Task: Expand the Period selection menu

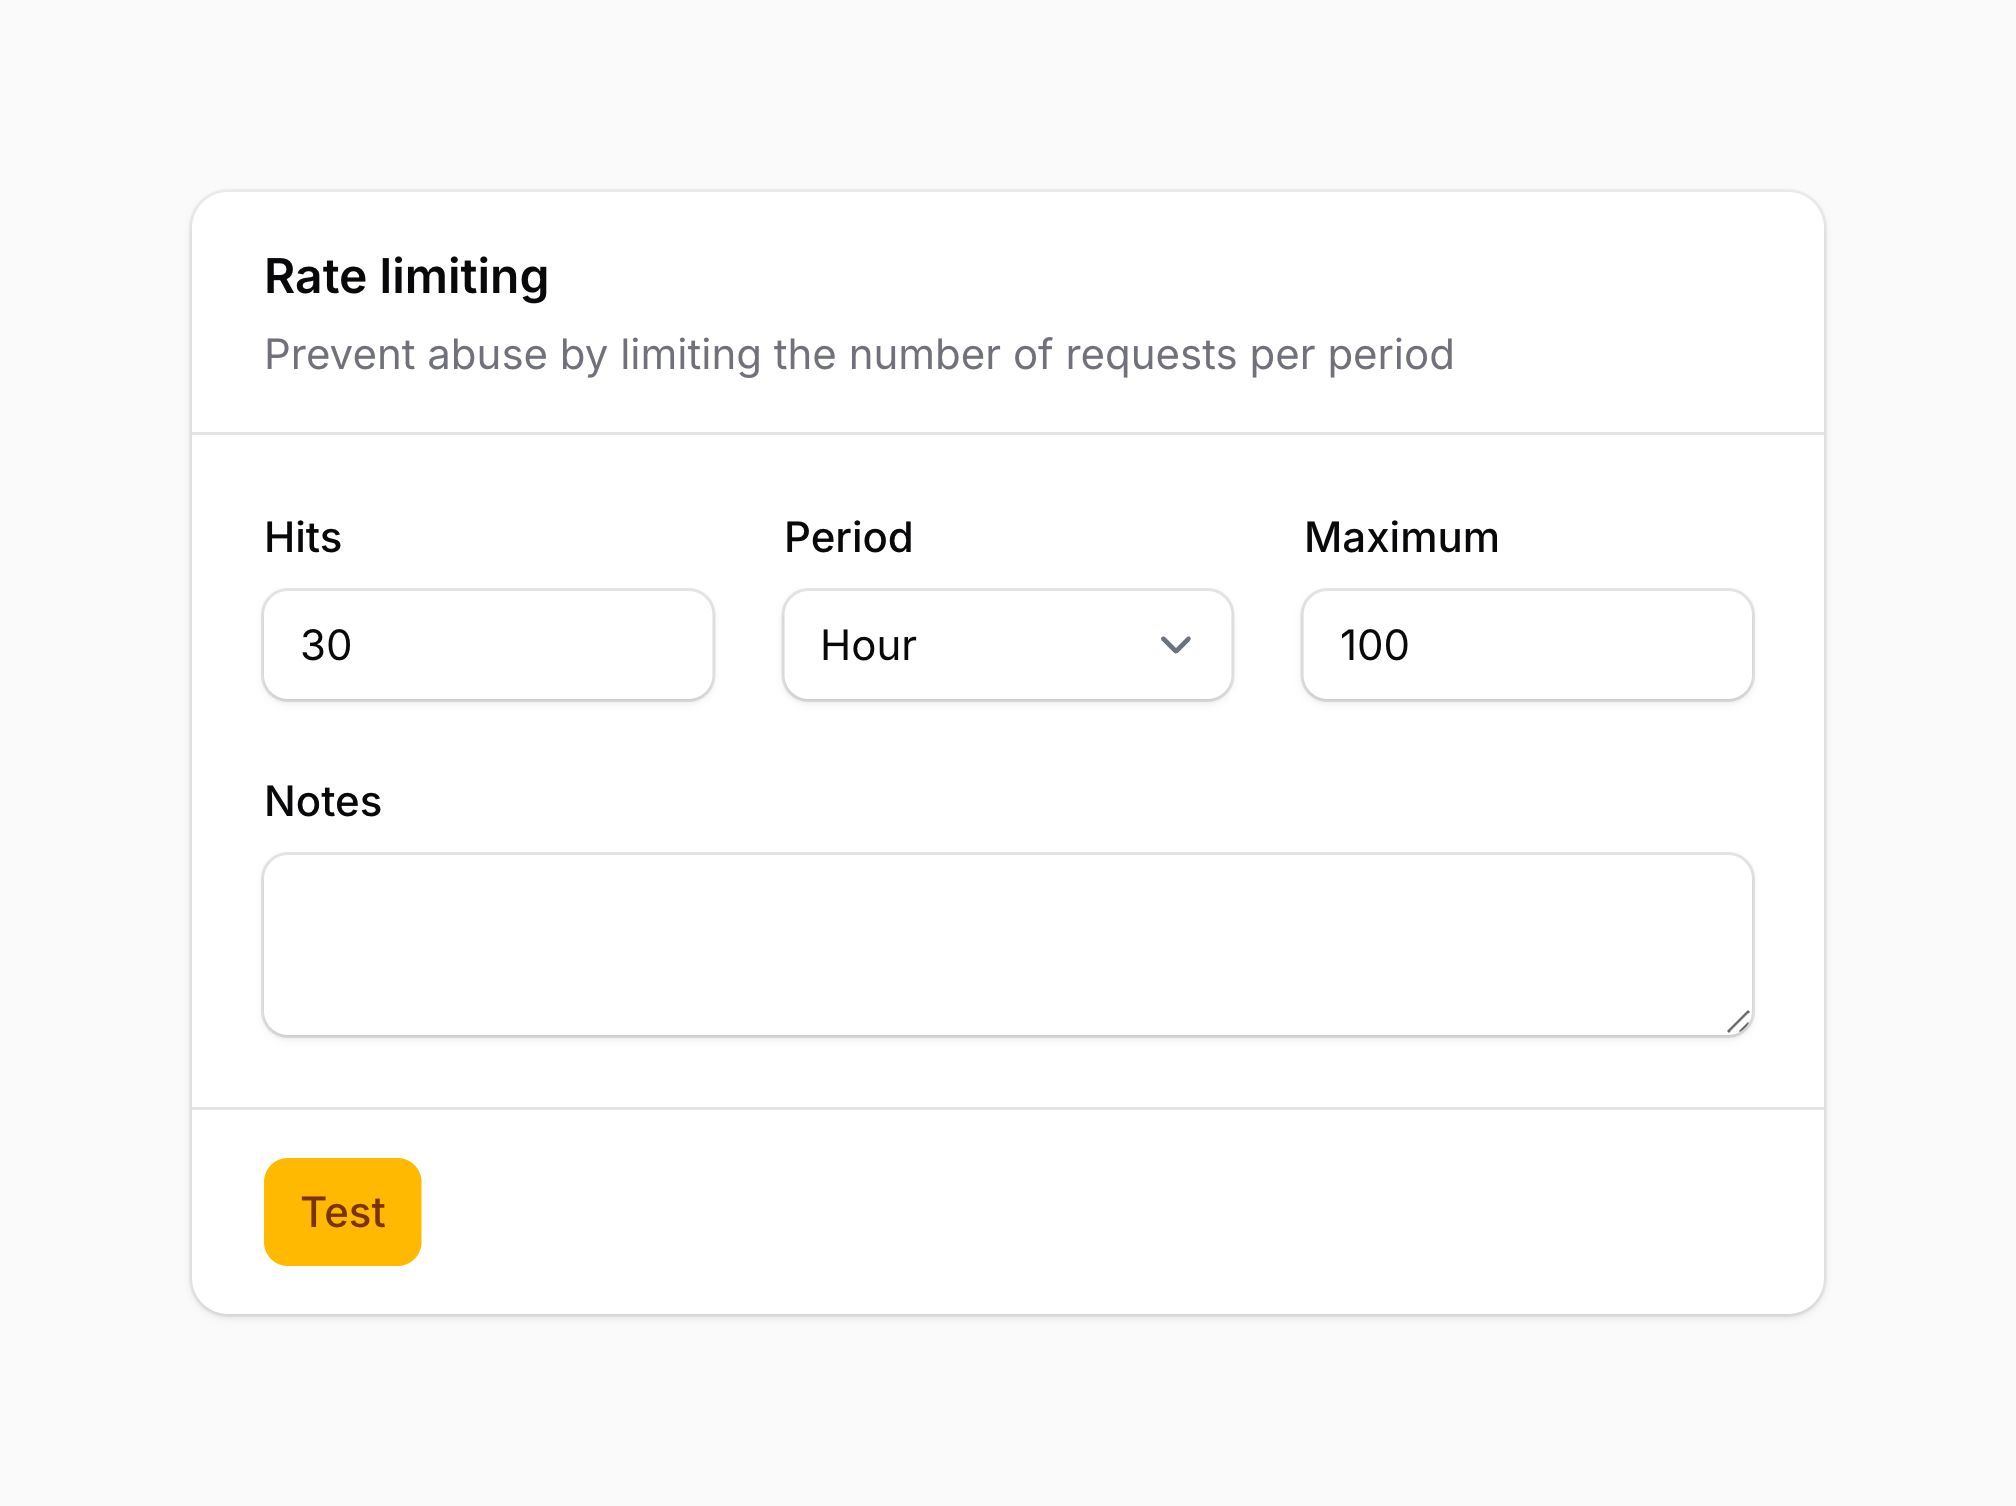Action: (1007, 645)
